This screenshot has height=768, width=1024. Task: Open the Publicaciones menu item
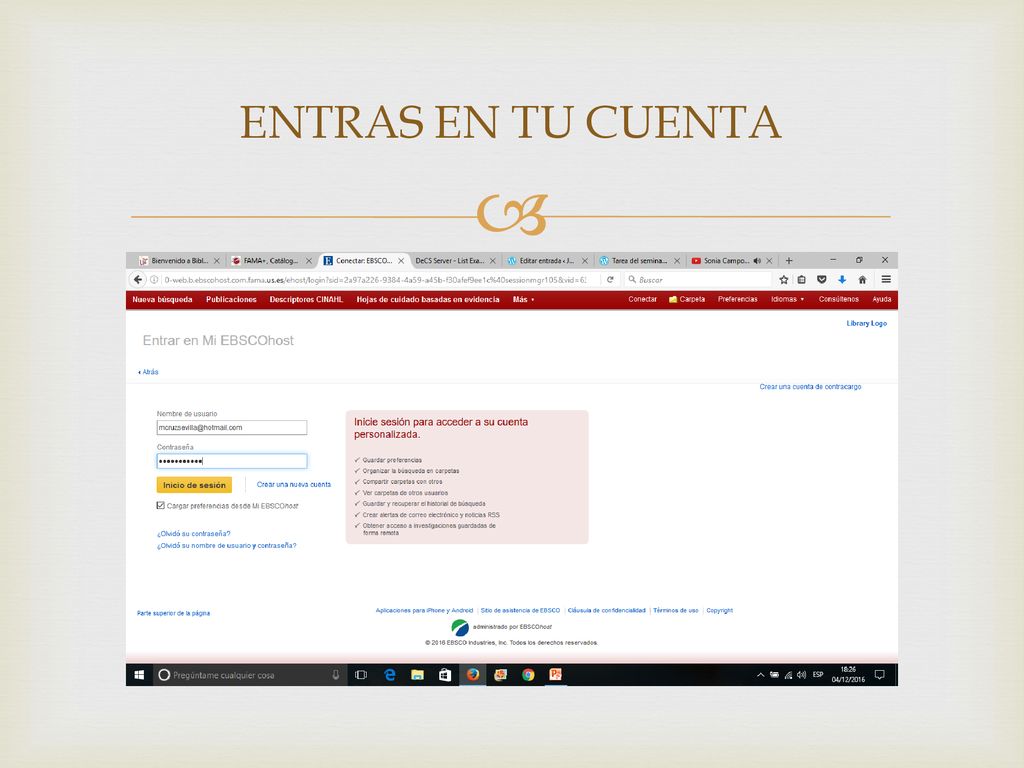[x=231, y=299]
